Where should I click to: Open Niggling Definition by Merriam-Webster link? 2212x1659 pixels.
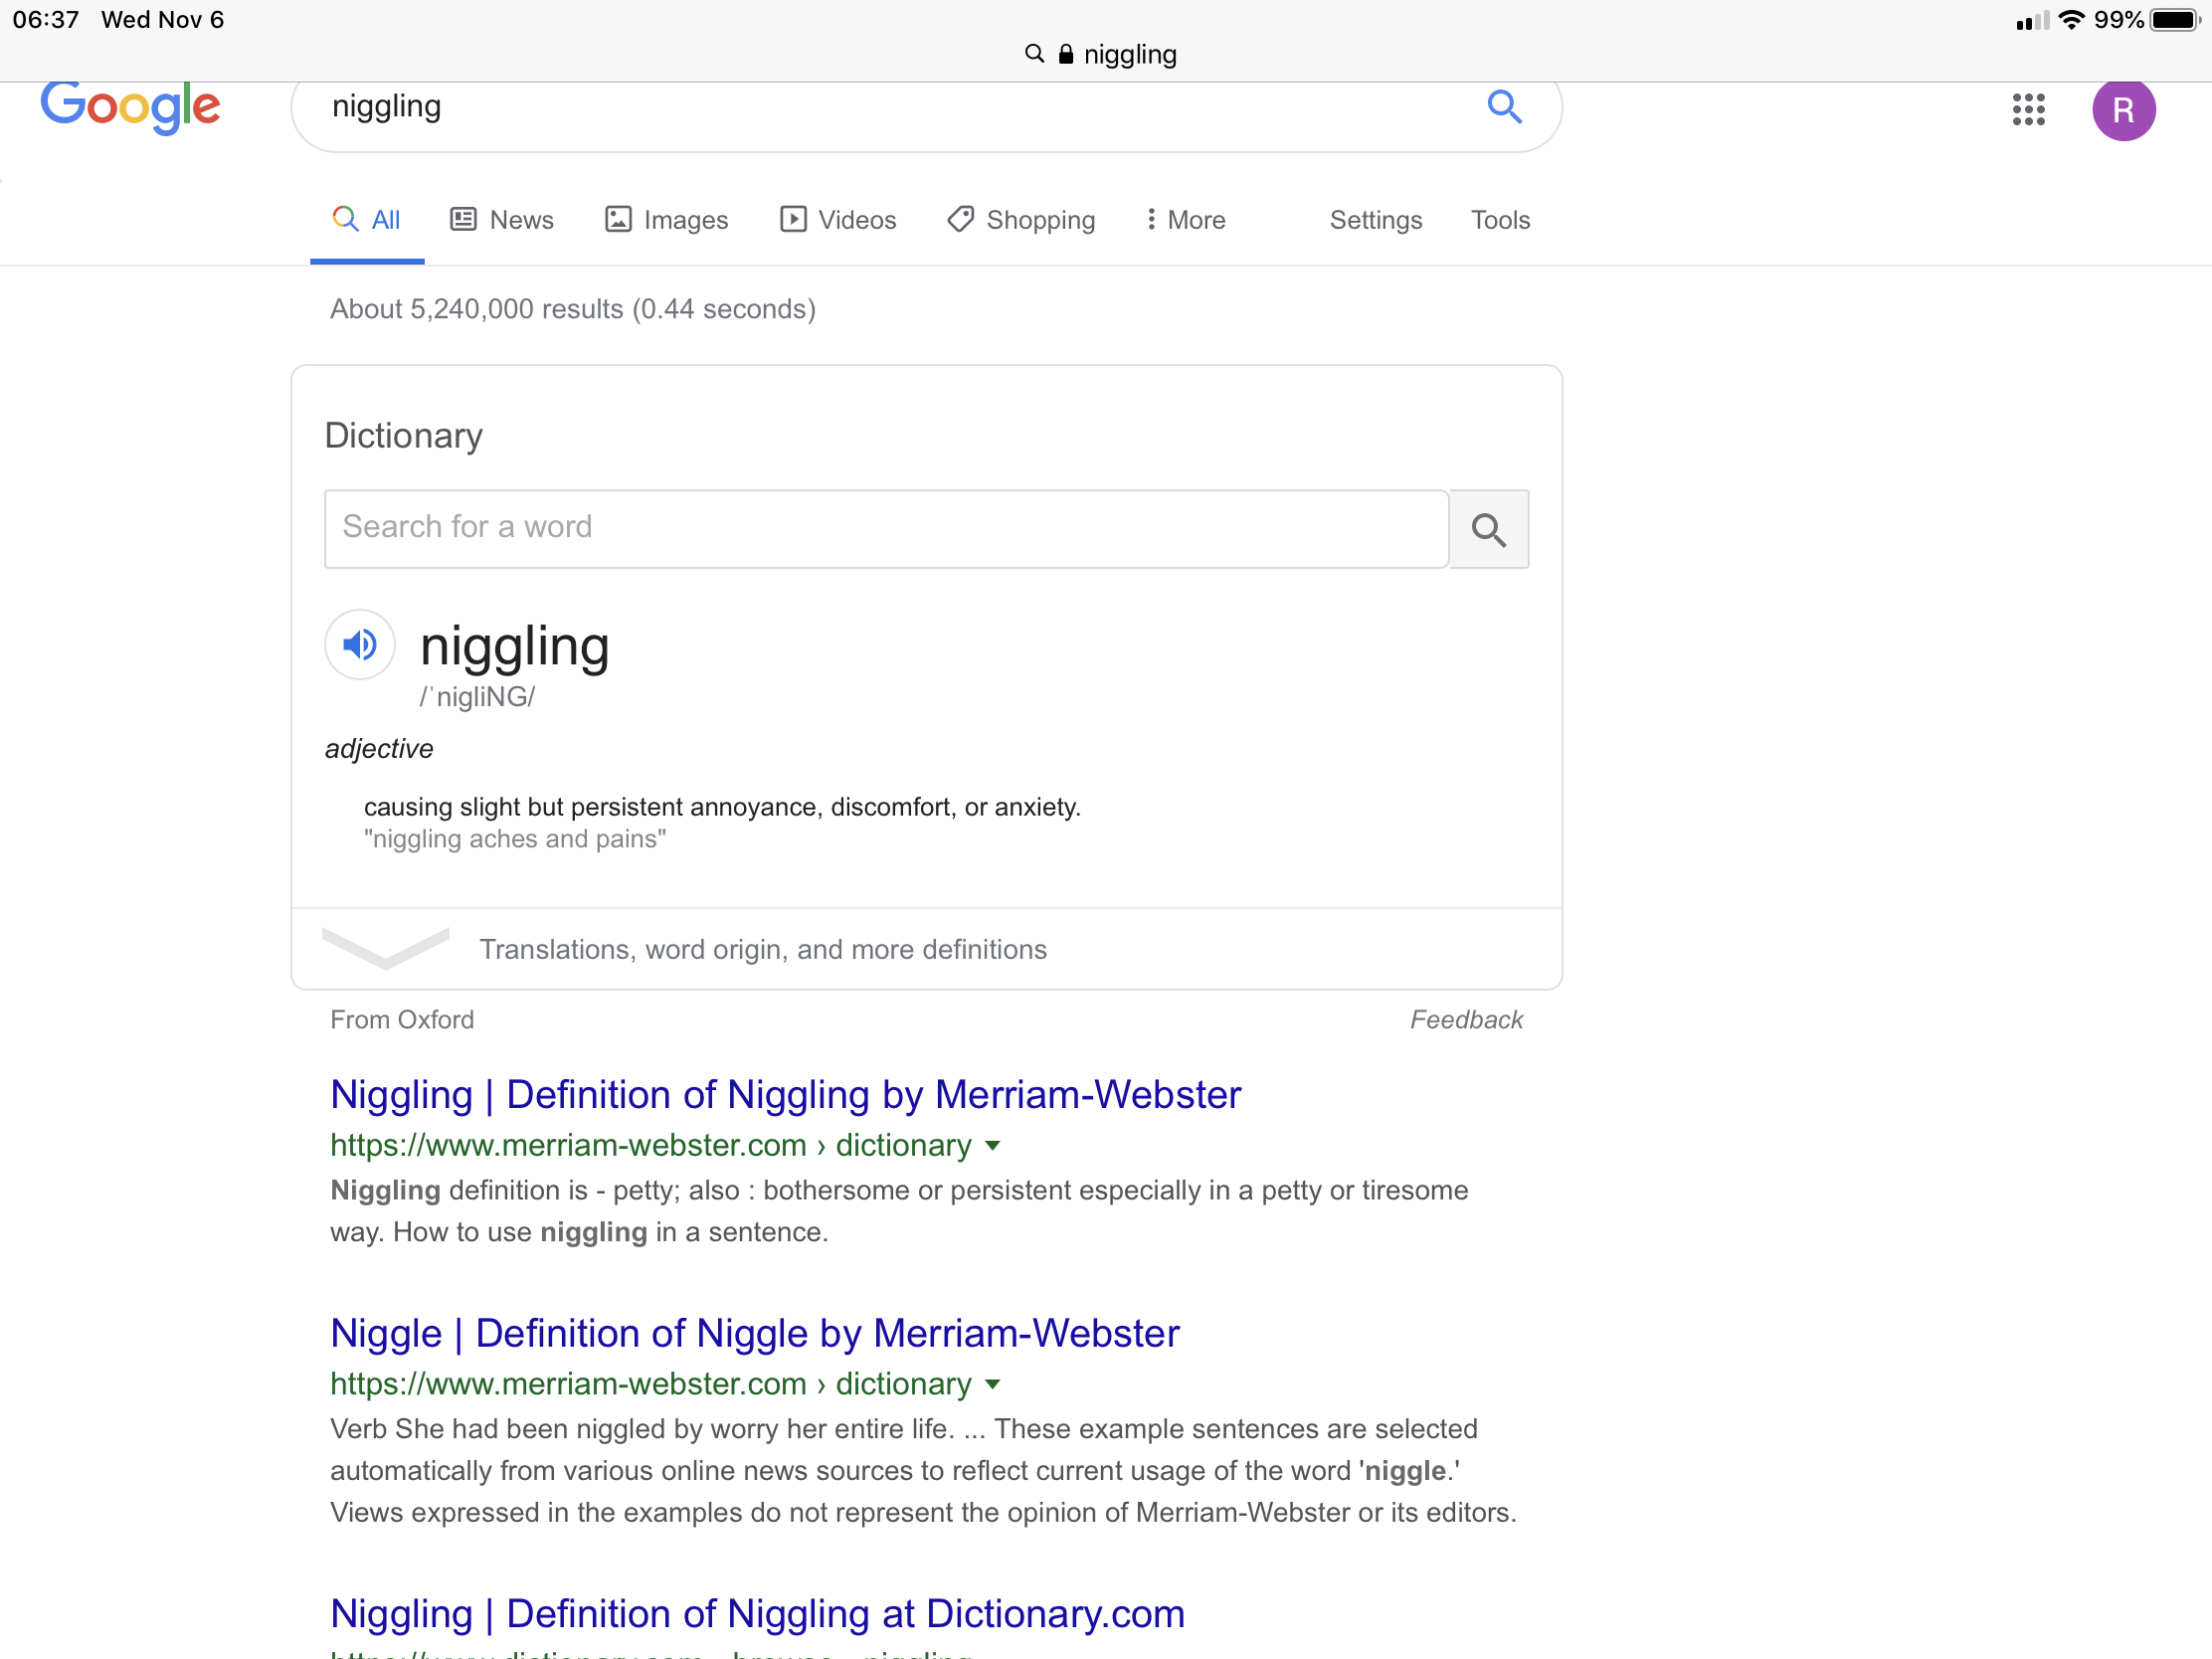click(785, 1095)
